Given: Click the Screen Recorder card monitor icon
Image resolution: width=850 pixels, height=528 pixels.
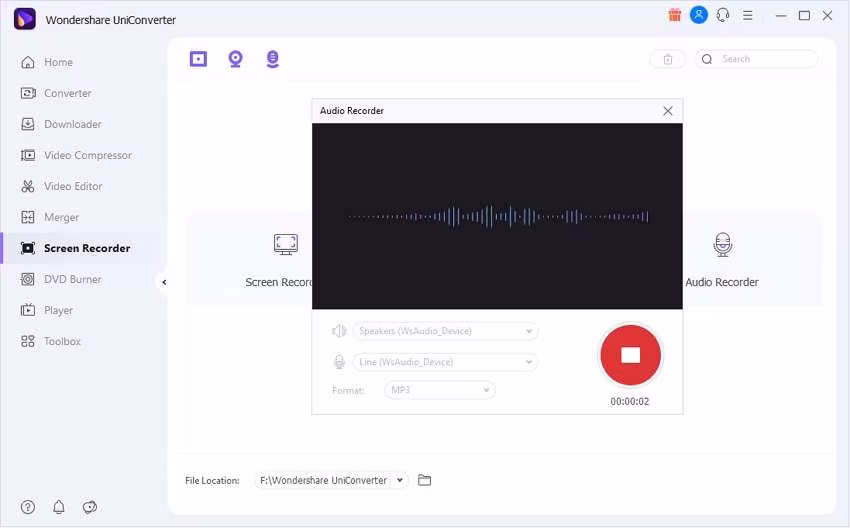Looking at the screenshot, I should (x=286, y=244).
